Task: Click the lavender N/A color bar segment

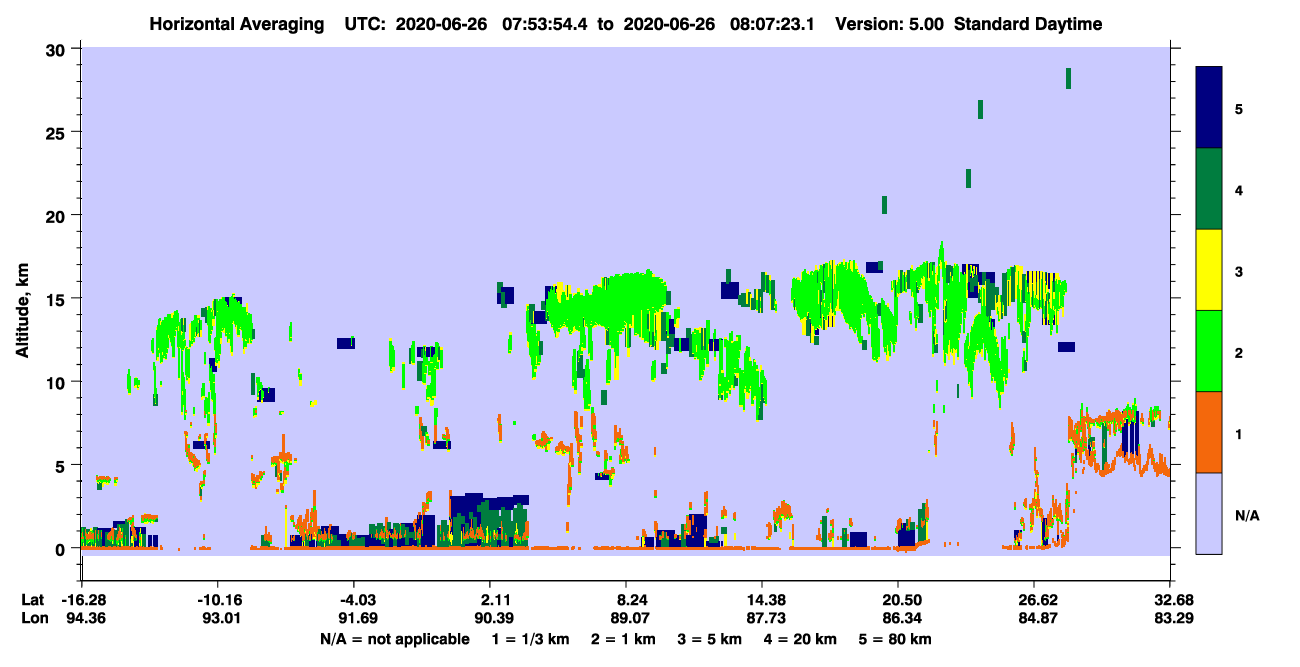Action: pyautogui.click(x=1209, y=513)
